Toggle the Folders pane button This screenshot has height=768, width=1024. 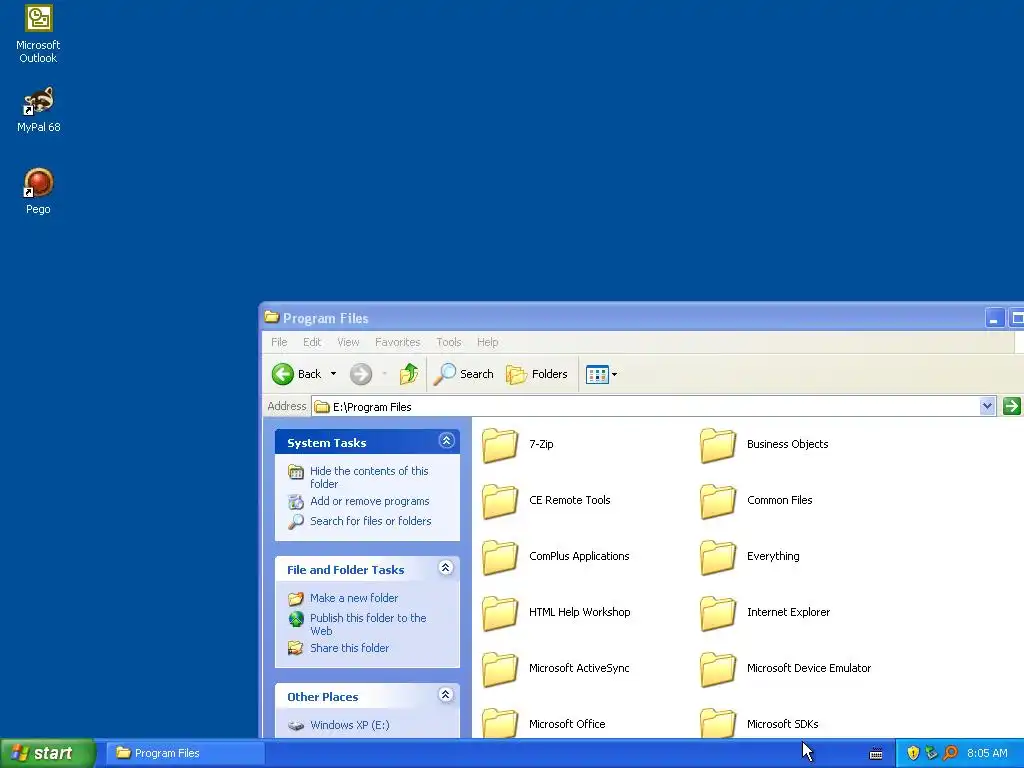537,374
